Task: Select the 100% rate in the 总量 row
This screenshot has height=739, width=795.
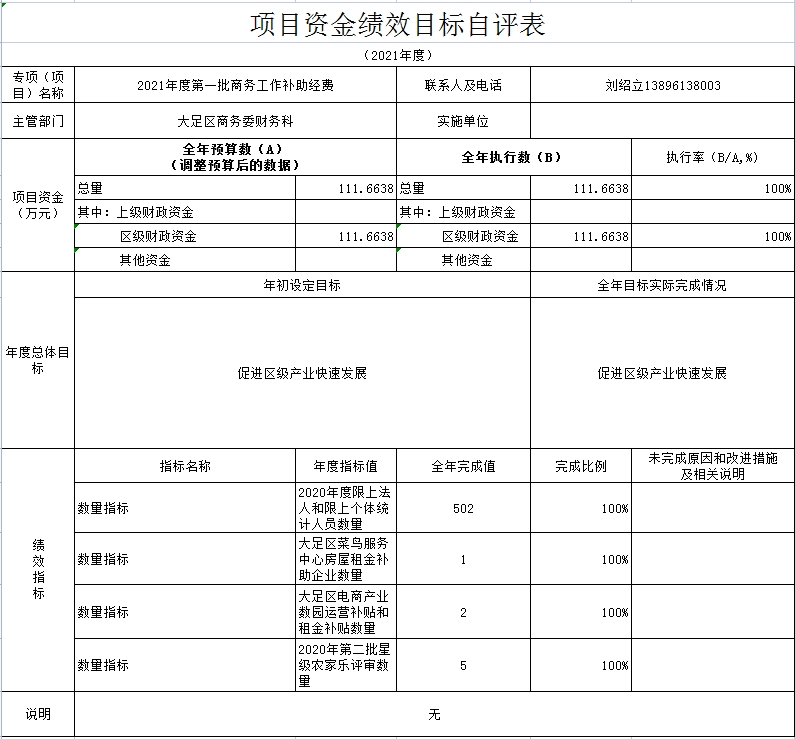Action: [x=713, y=188]
